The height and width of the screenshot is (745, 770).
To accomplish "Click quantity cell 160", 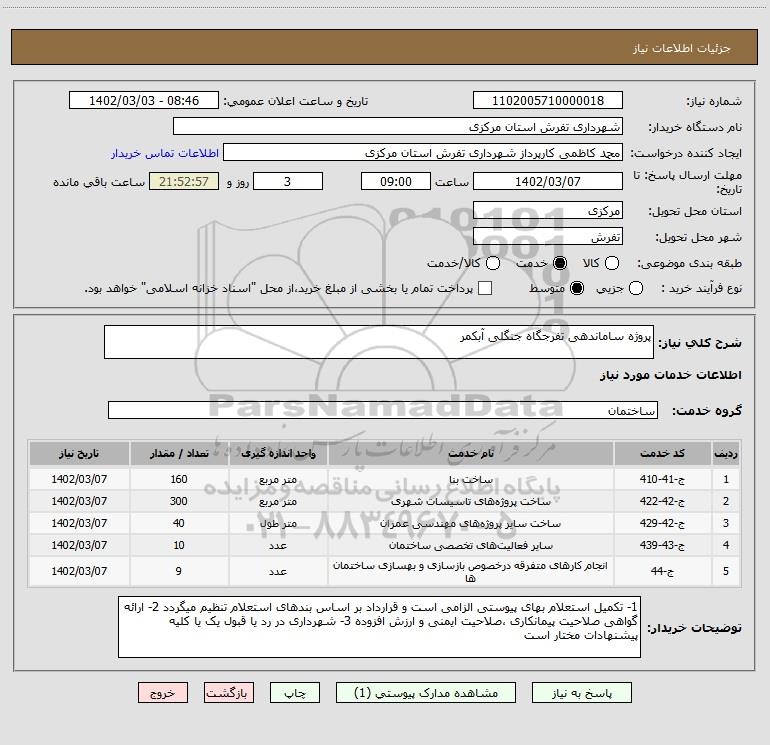I will (179, 479).
